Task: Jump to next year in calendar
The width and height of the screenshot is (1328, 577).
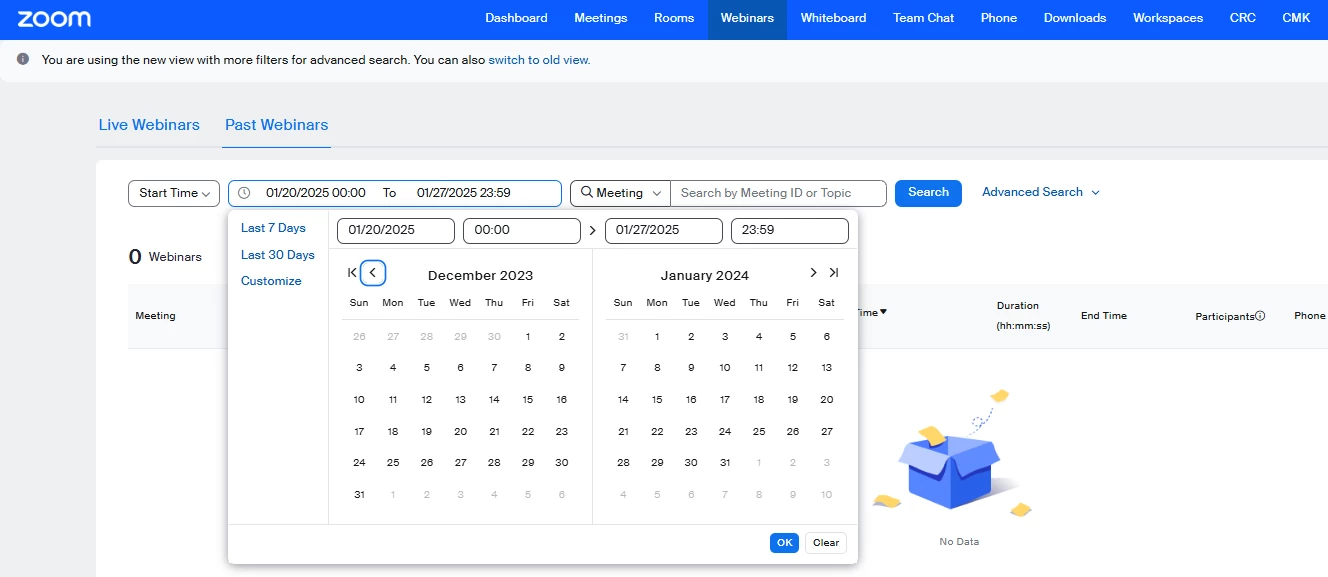Action: click(834, 272)
